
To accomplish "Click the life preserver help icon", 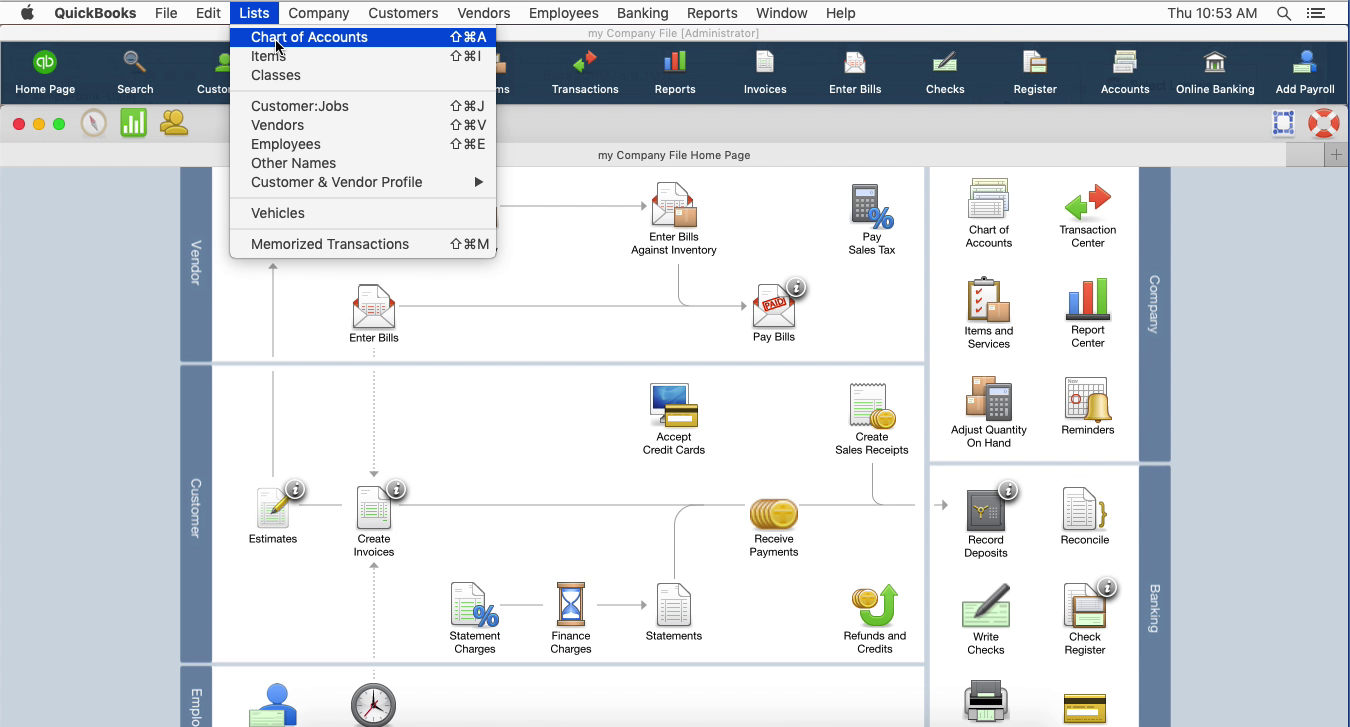I will pos(1323,123).
